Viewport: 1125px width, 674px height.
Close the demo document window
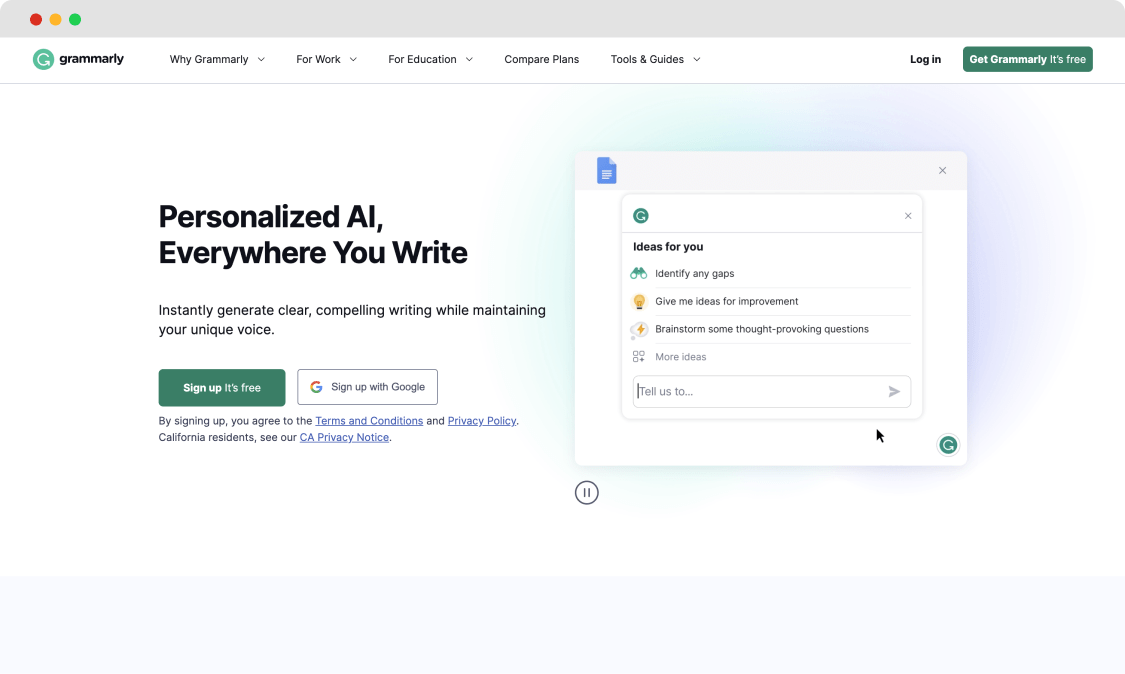point(942,170)
